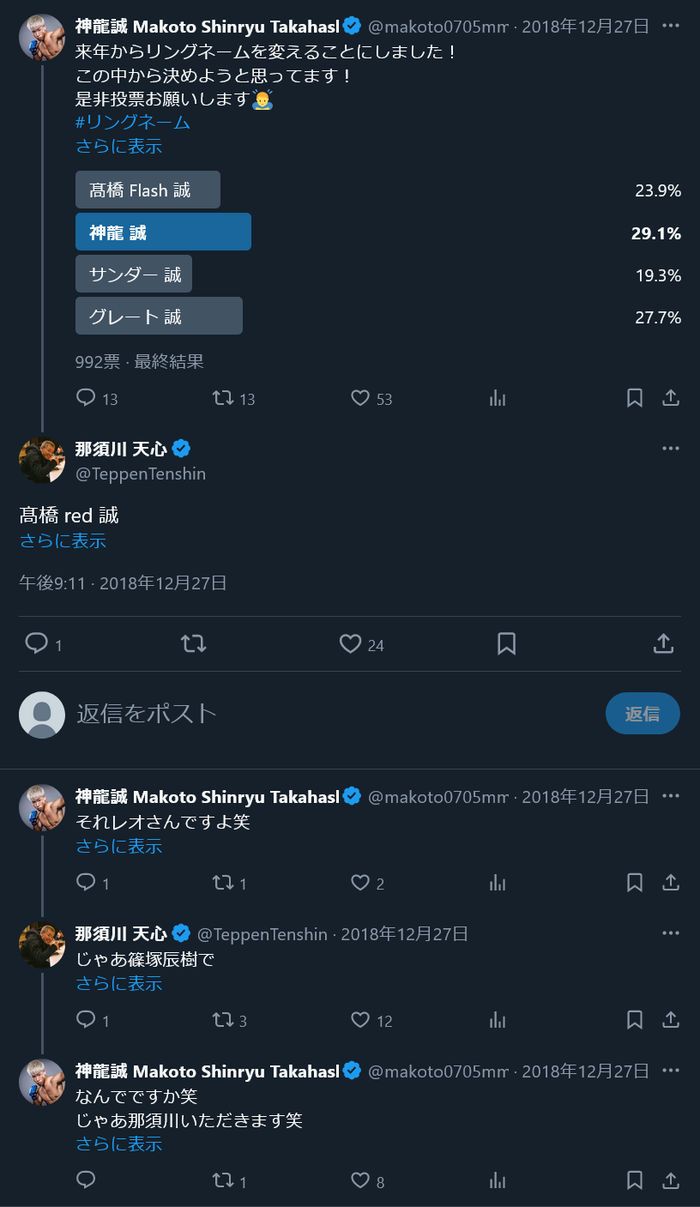Retweet the それレオさんですよ笑 reply
700x1207 pixels.
tap(223, 882)
